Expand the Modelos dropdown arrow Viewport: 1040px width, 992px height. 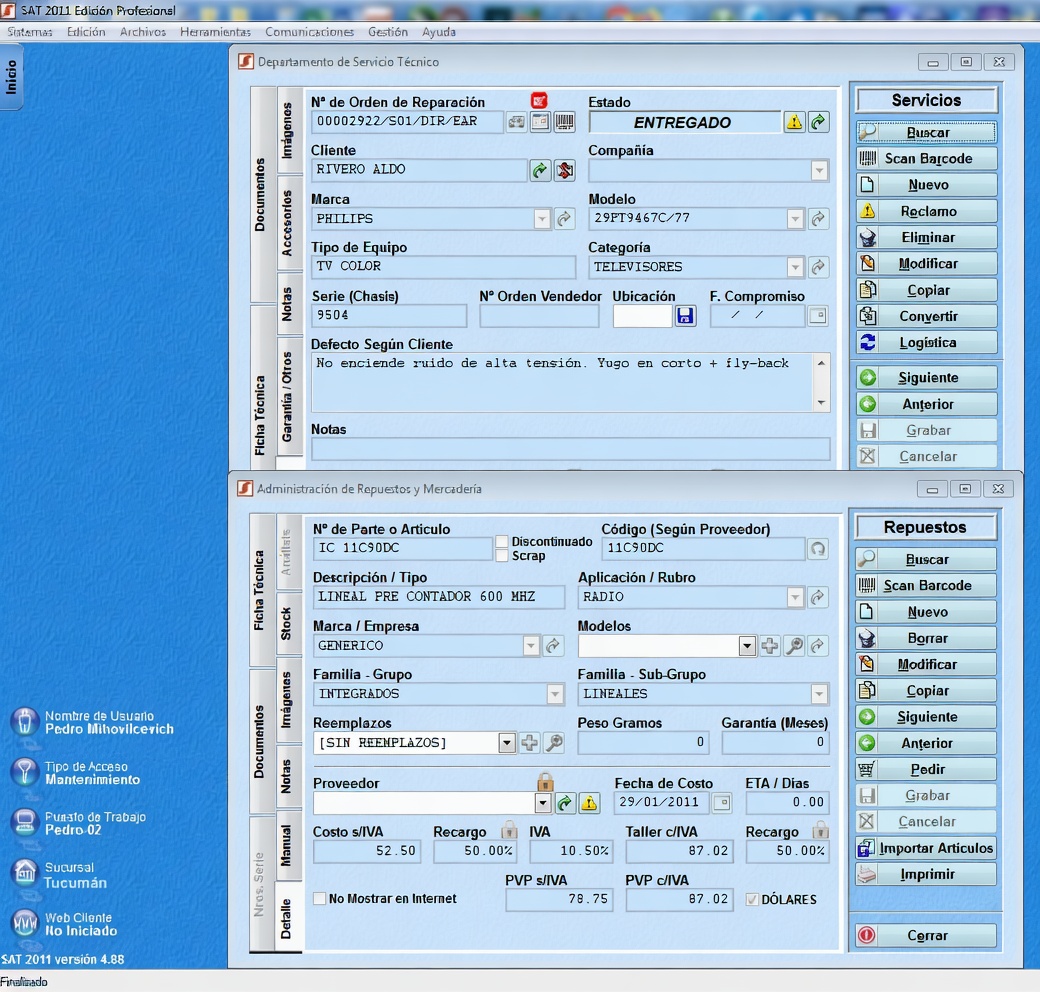(747, 646)
